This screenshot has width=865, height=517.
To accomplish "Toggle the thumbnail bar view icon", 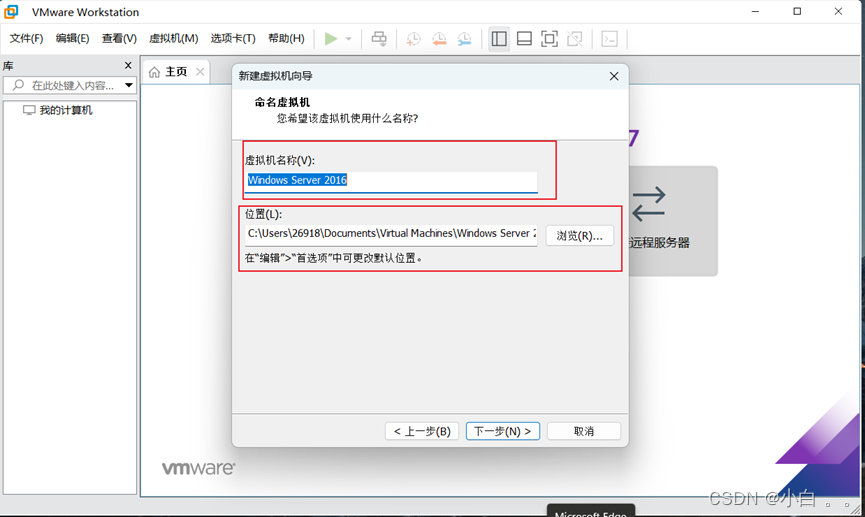I will [x=524, y=39].
